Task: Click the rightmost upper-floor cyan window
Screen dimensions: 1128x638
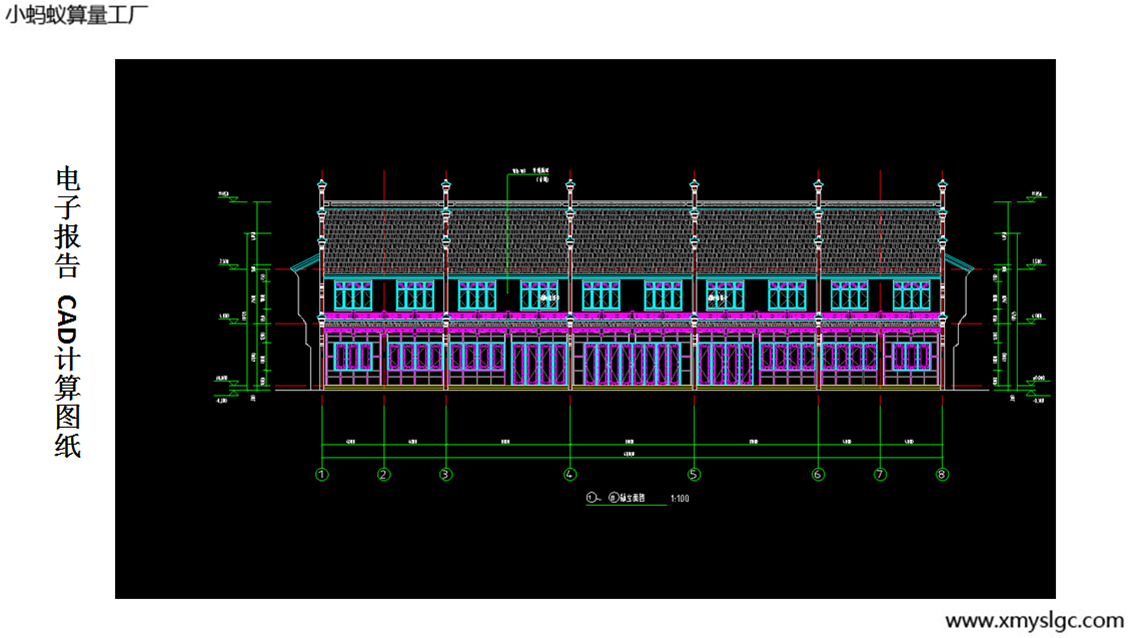Action: (x=910, y=295)
